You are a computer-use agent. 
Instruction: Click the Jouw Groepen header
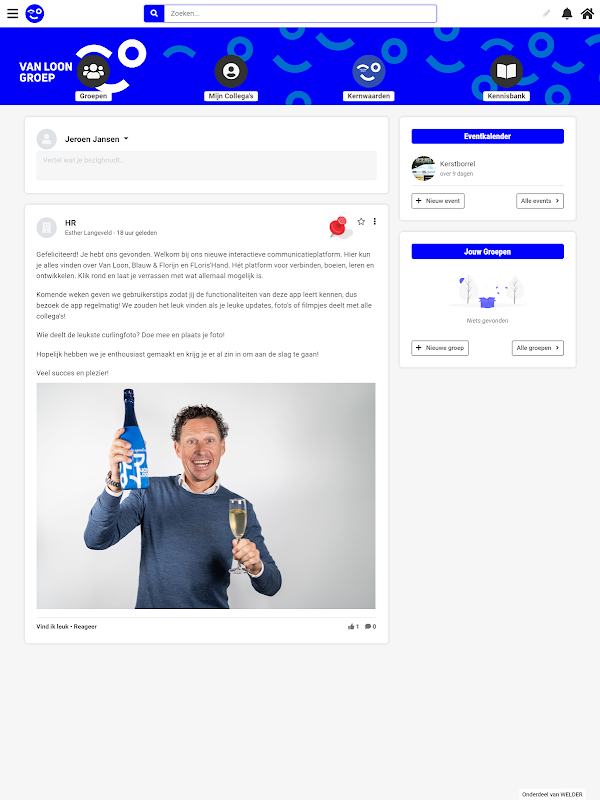[487, 252]
